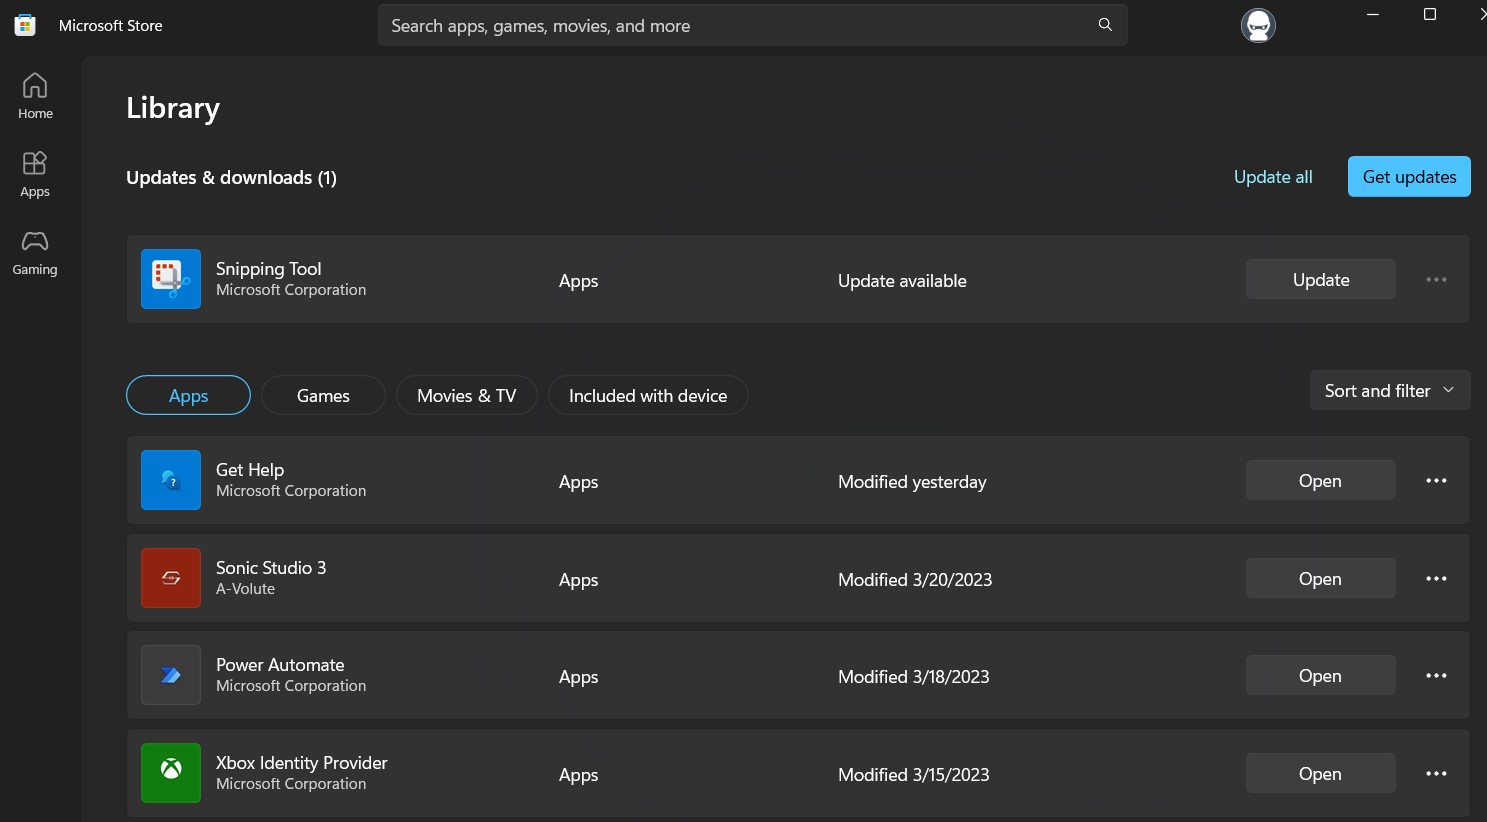Select the Included with device tab
1487x822 pixels.
(648, 395)
